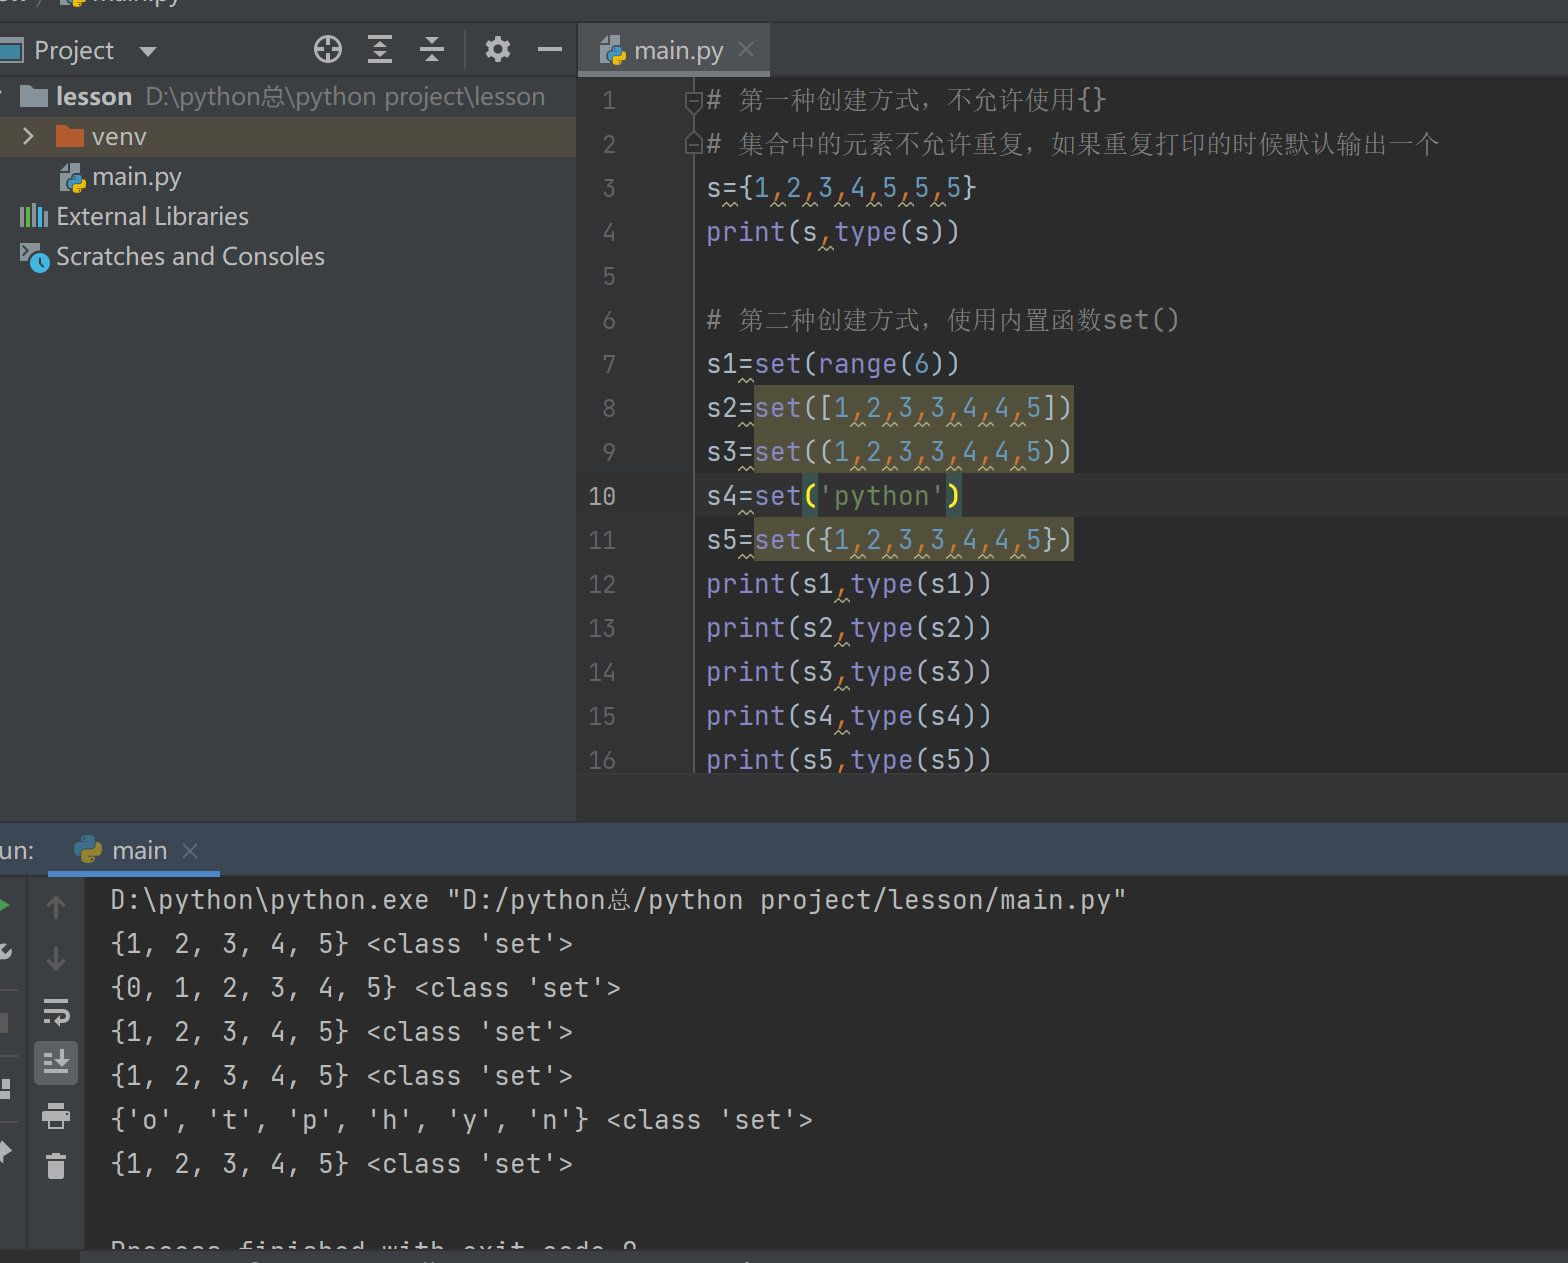This screenshot has height=1263, width=1568.
Task: Open Project panel settings gear
Action: pos(497,49)
